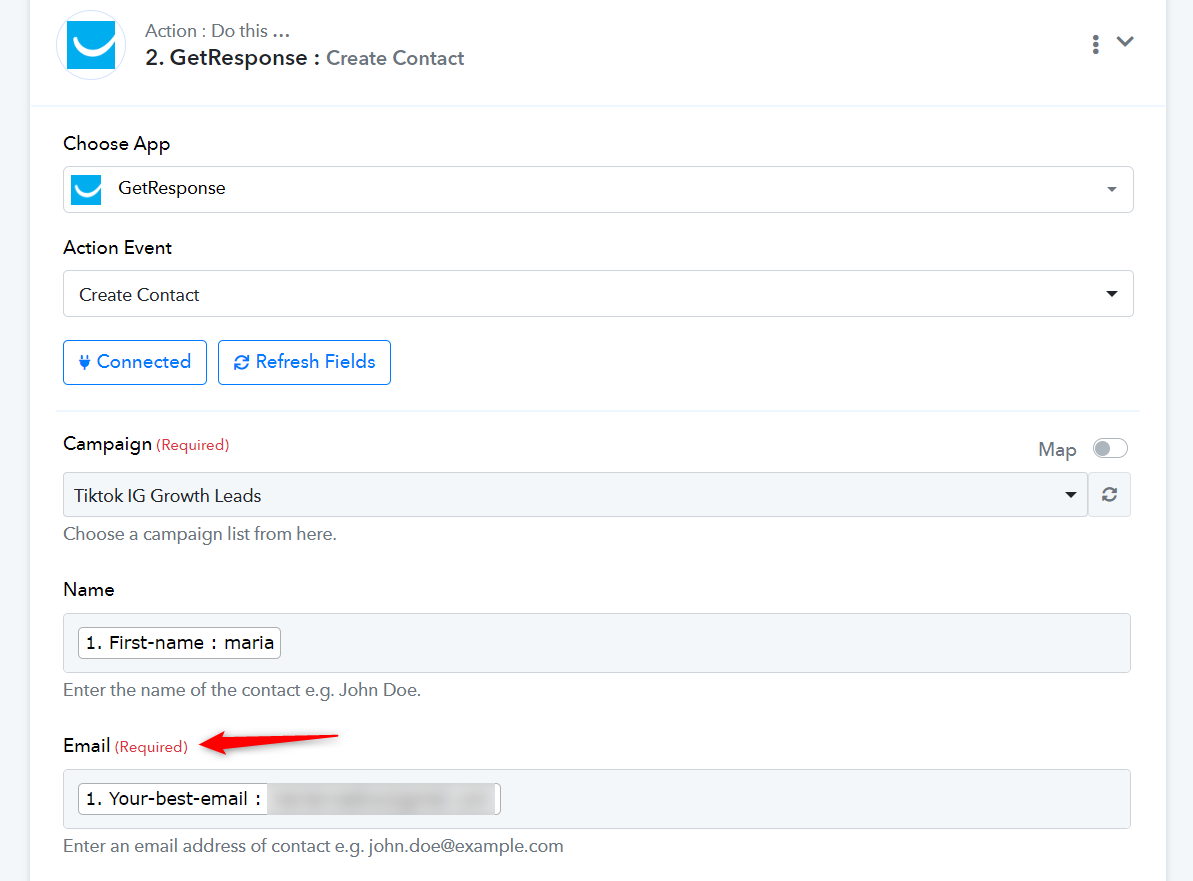Click the GetResponse logo in step header
The width and height of the screenshot is (1193, 881).
point(91,45)
